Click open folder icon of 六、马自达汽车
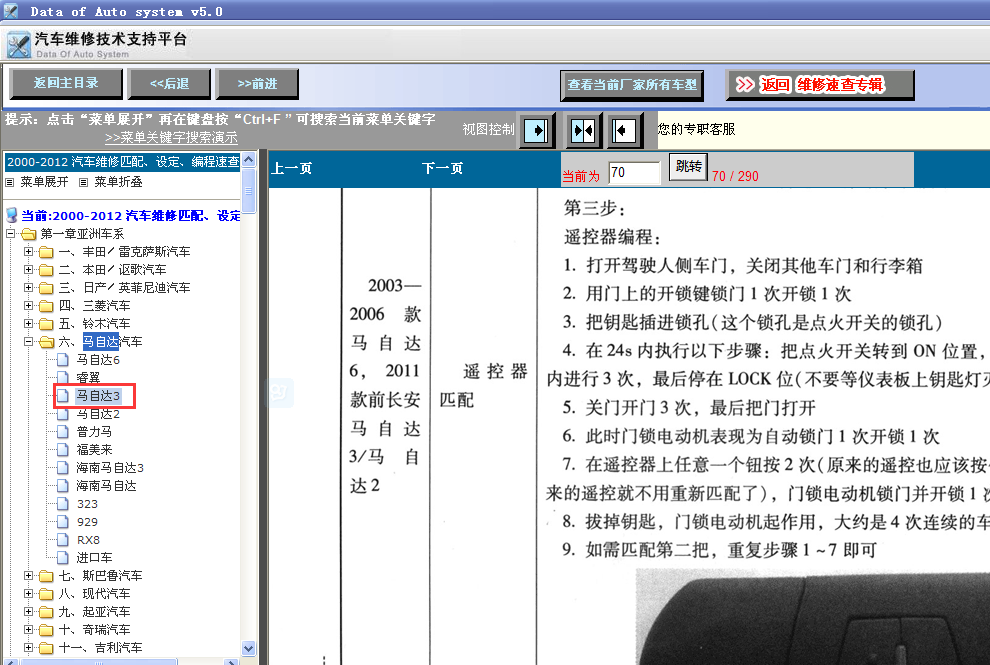 click(47, 342)
